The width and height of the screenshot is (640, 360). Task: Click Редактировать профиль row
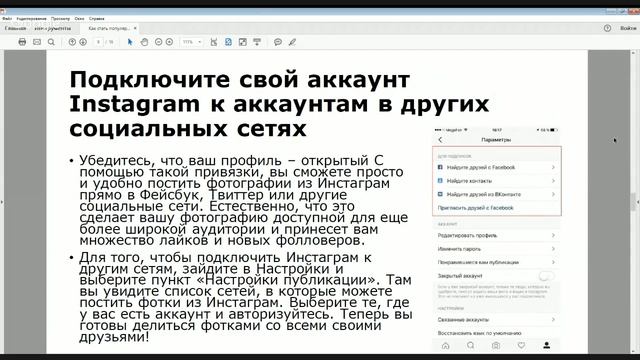496,236
